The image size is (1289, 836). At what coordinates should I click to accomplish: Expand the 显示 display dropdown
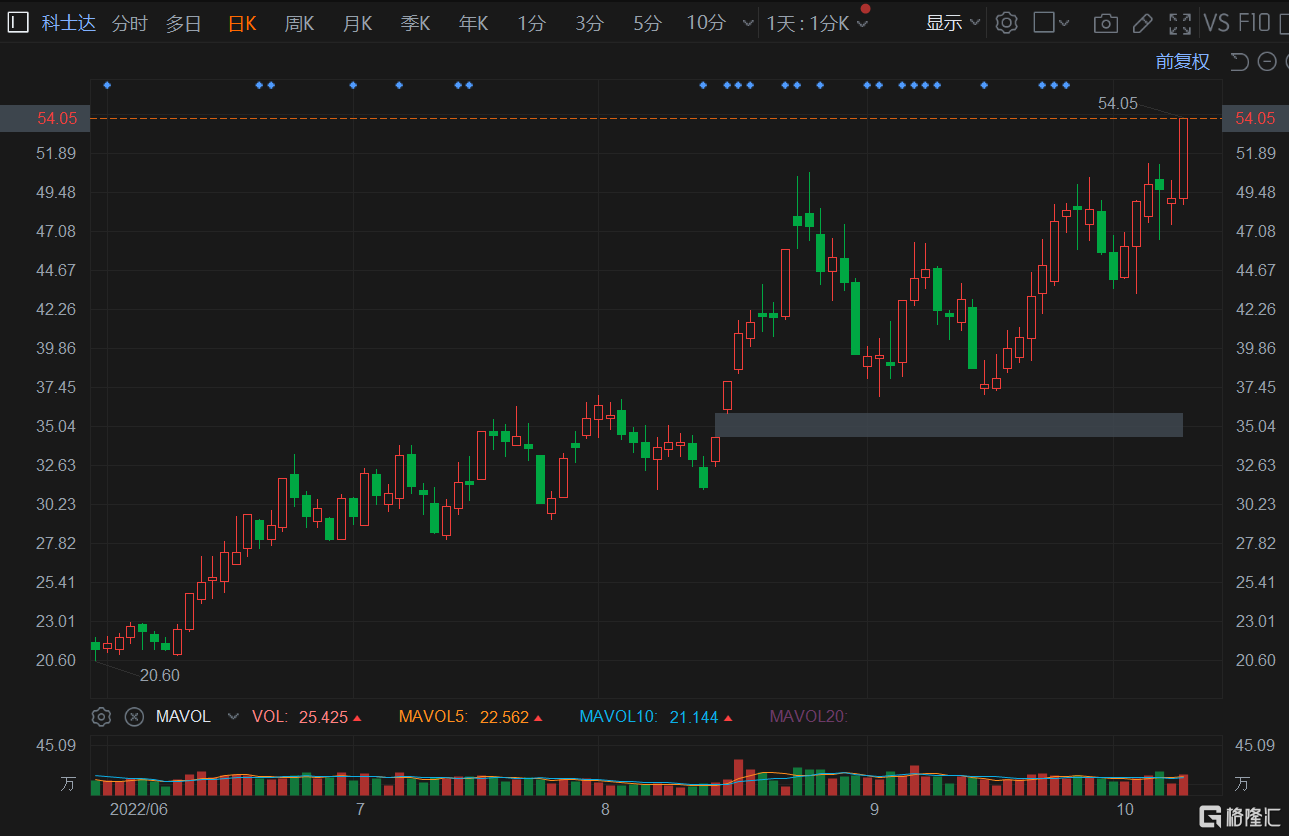pyautogui.click(x=952, y=23)
